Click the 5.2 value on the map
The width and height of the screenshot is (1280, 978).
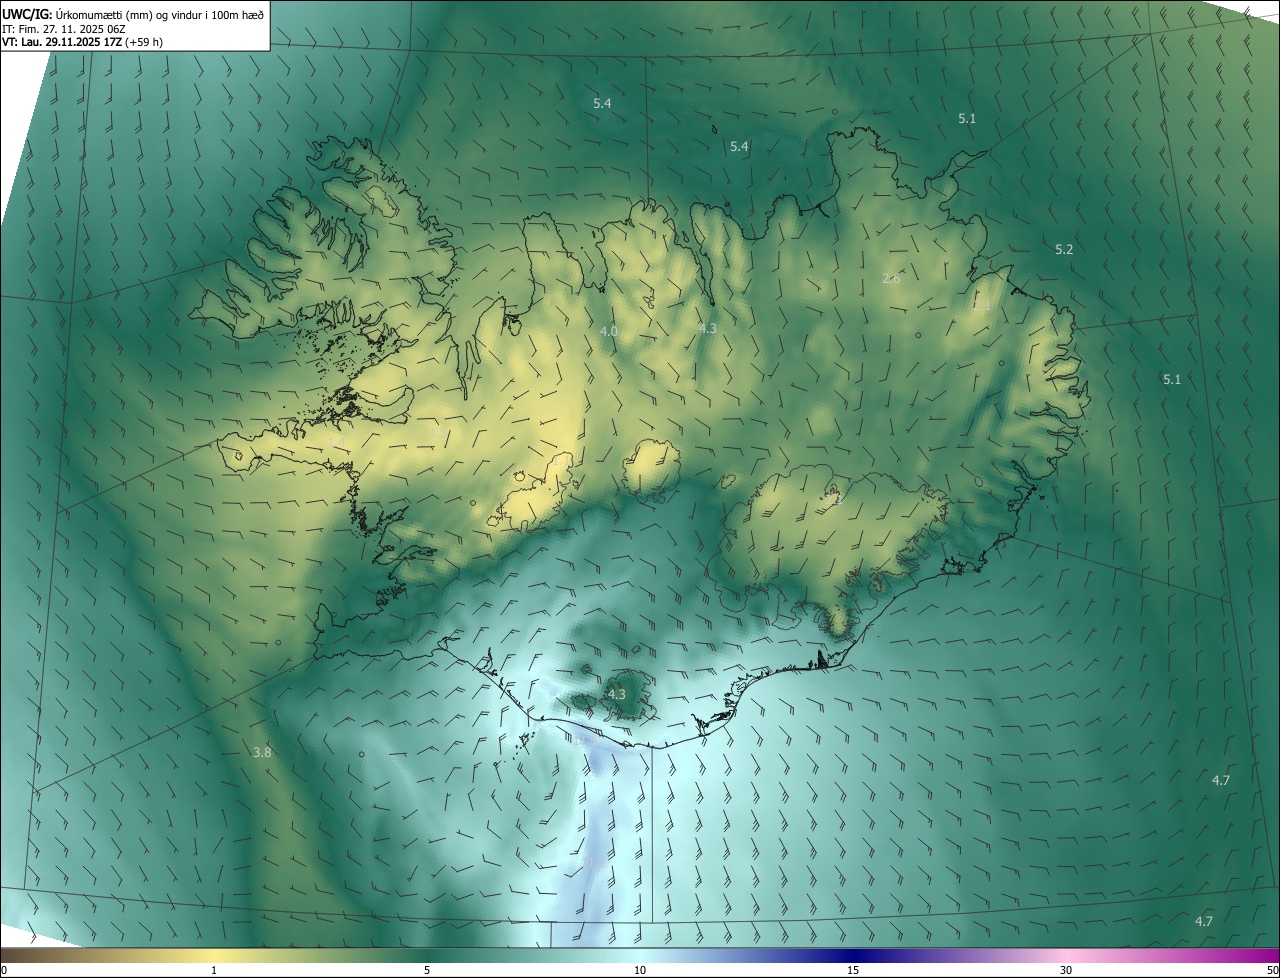1064,249
